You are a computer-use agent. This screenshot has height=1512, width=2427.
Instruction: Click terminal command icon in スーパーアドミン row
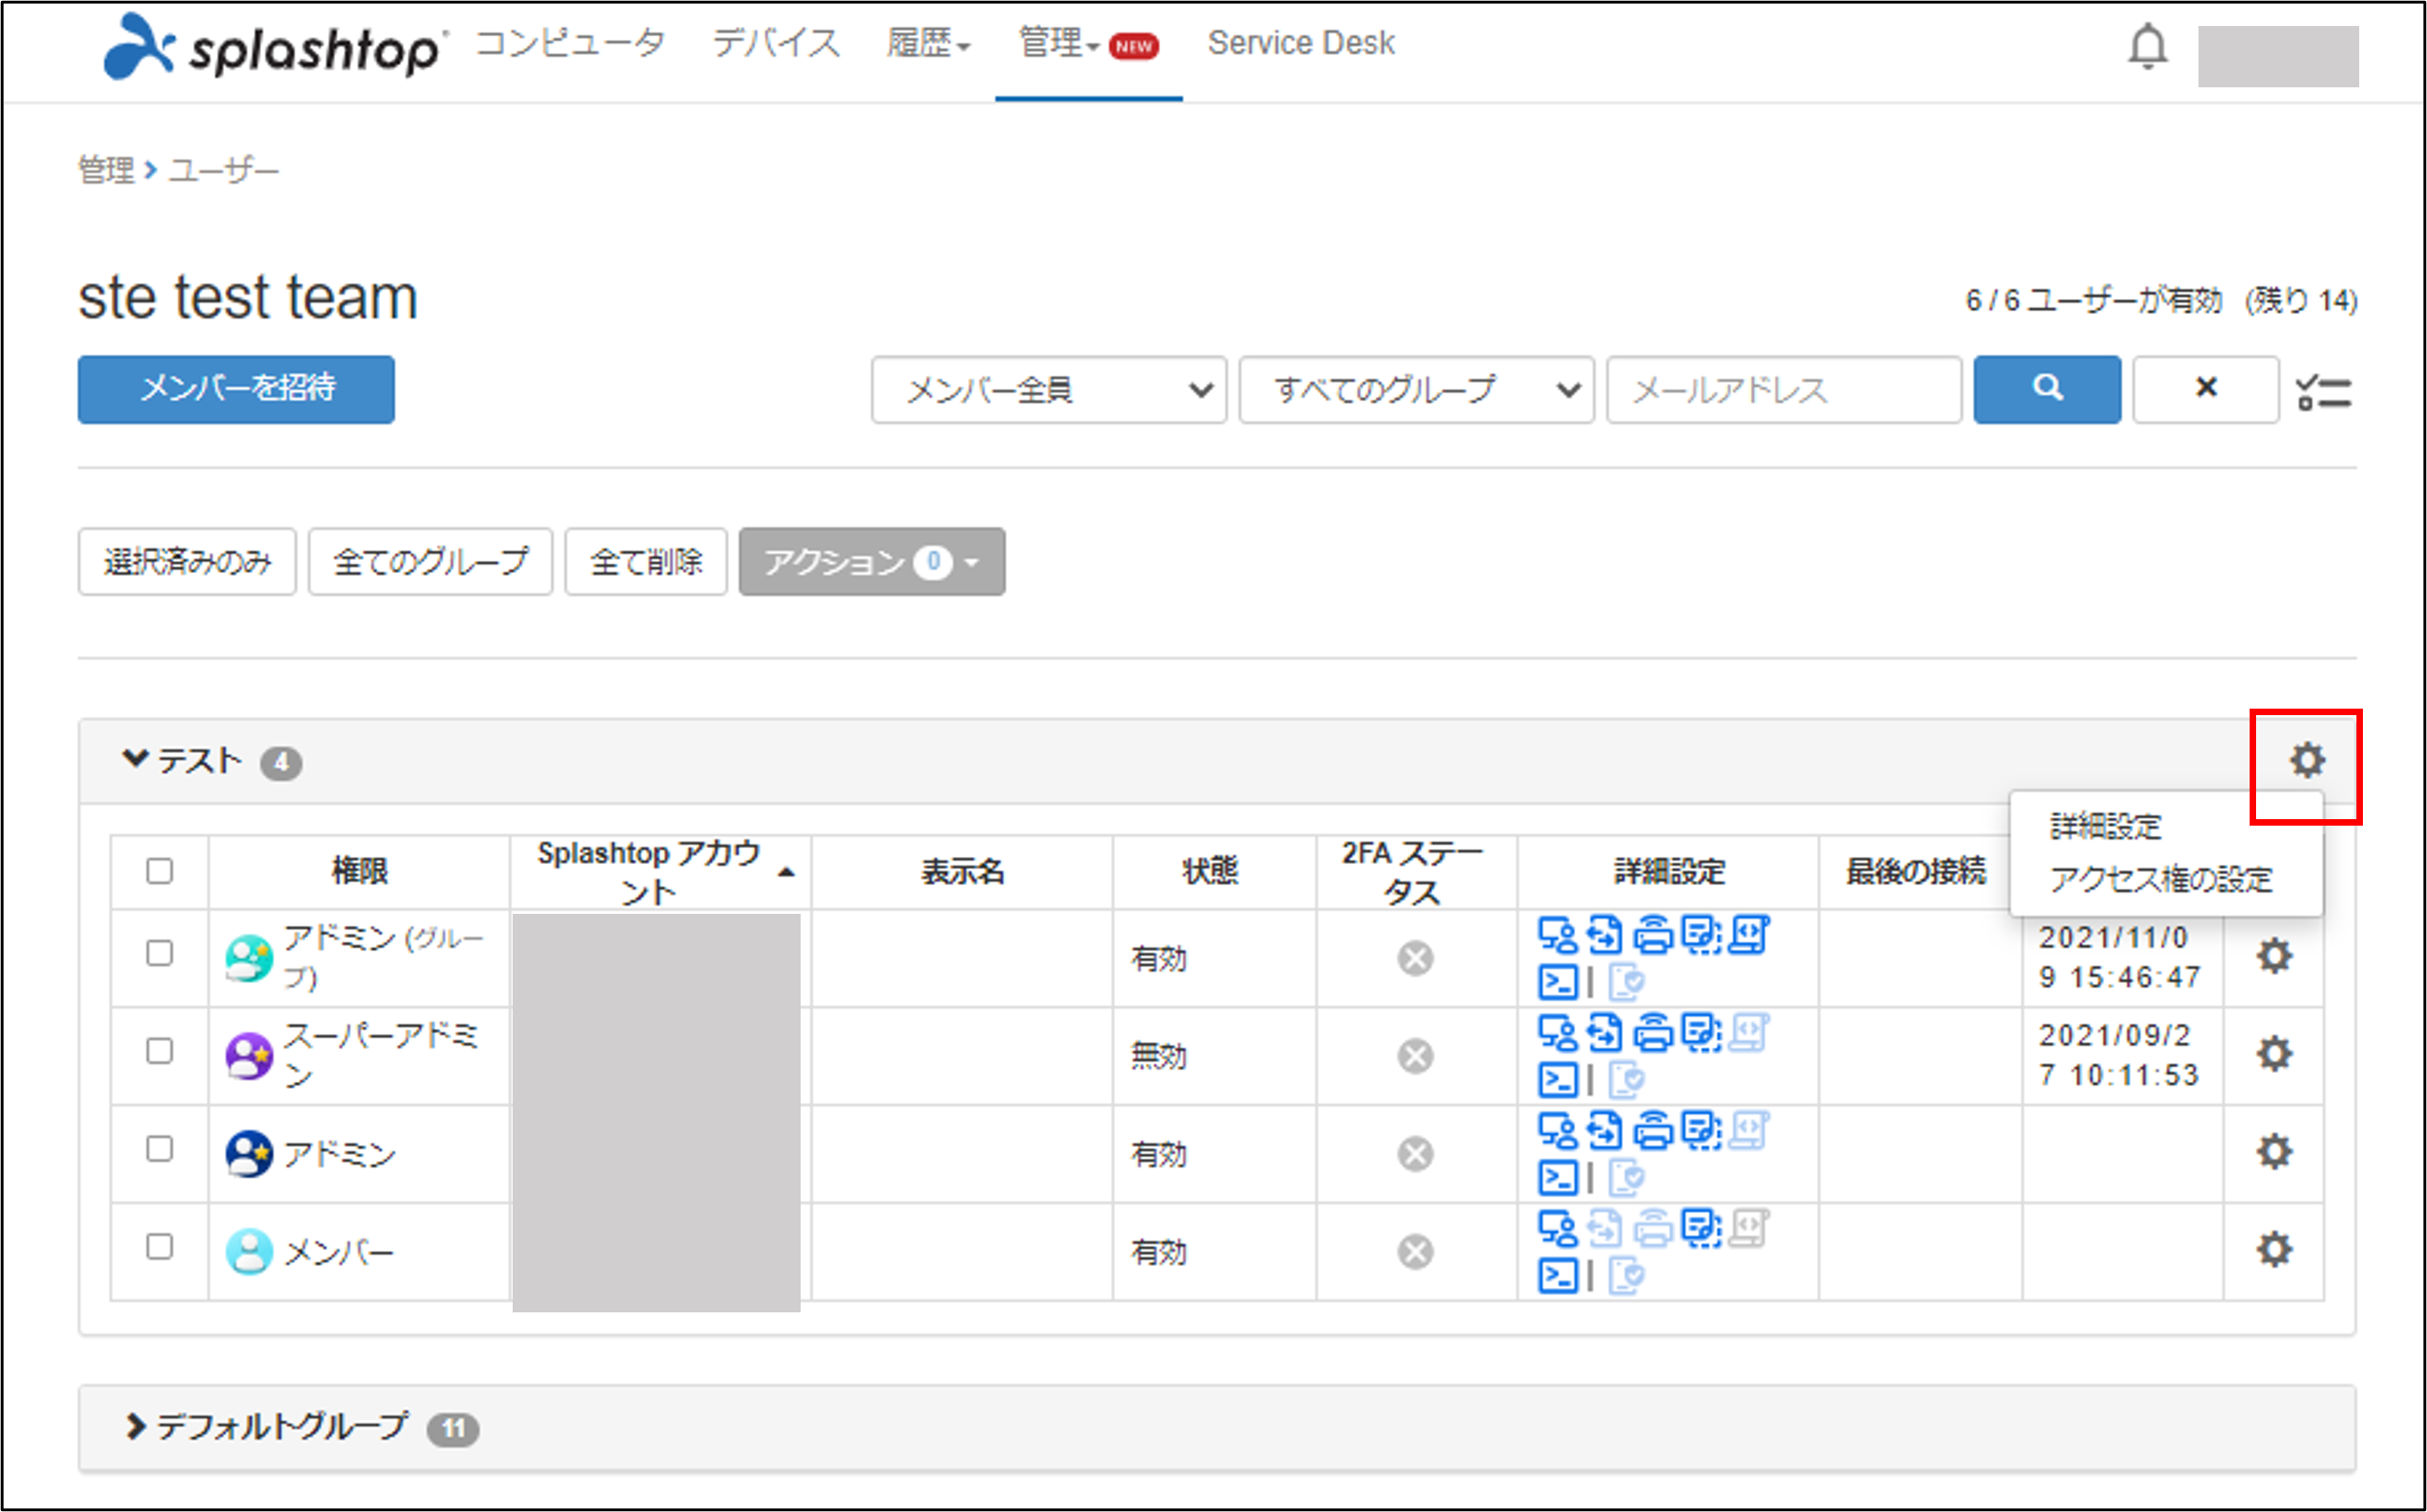pyautogui.click(x=1557, y=1080)
